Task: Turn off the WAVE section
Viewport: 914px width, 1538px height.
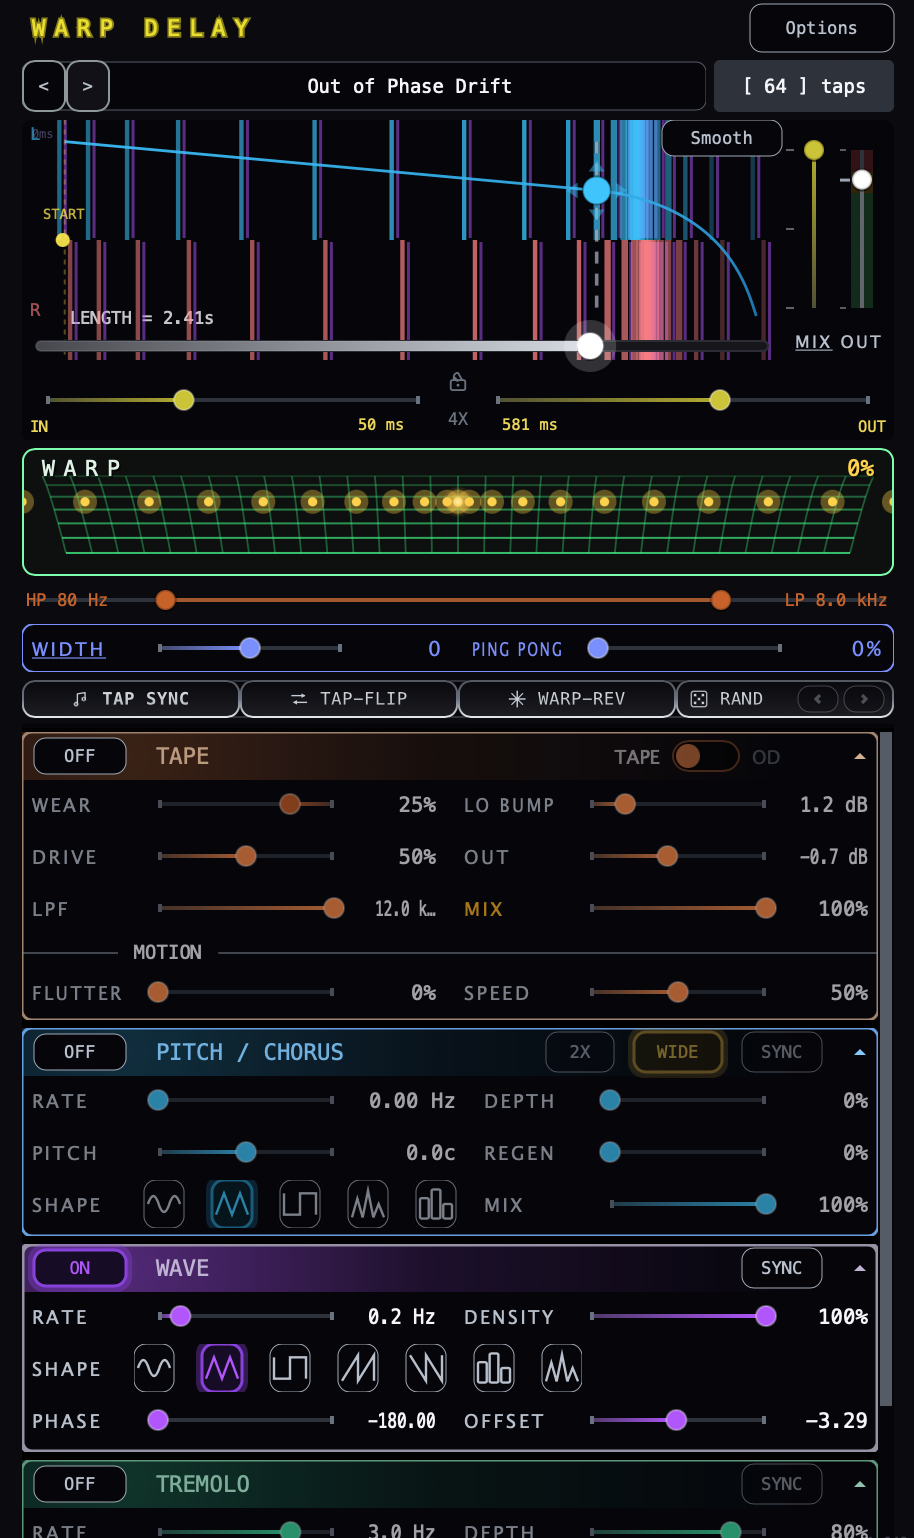Action: (x=80, y=1268)
